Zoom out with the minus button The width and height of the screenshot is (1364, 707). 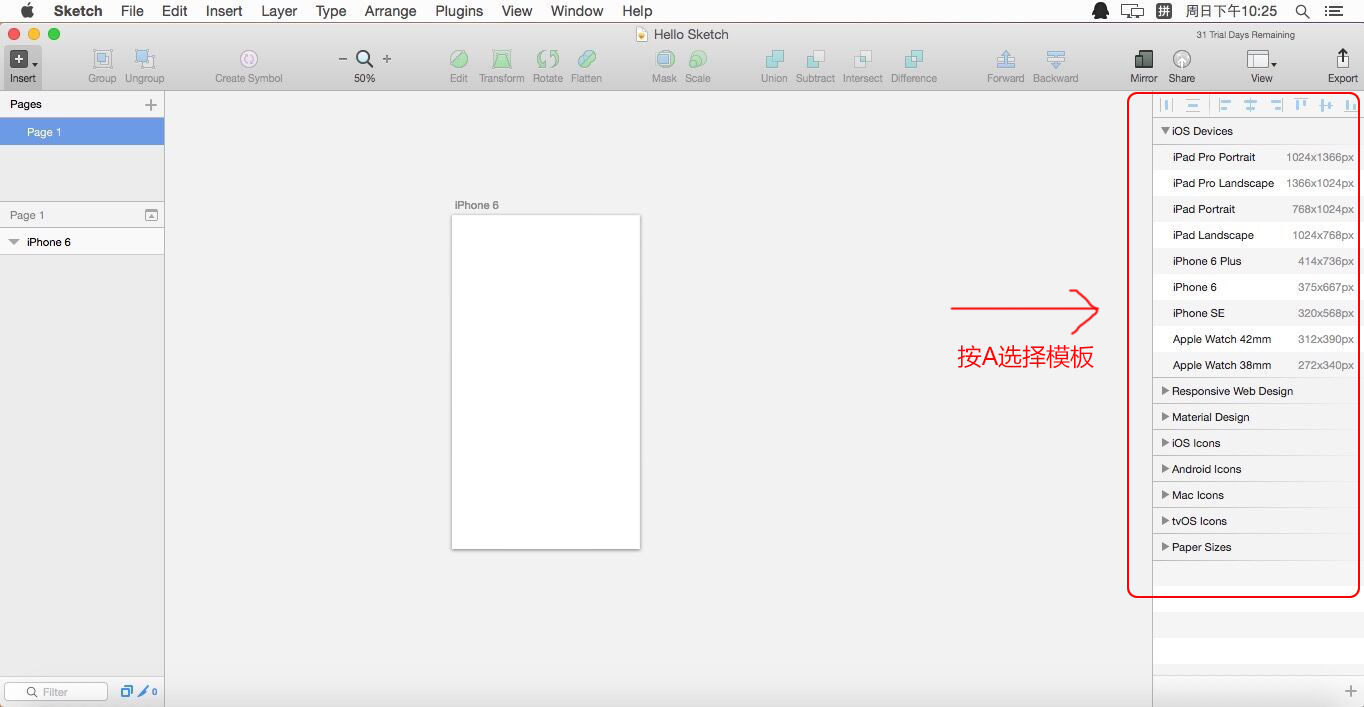(x=343, y=59)
